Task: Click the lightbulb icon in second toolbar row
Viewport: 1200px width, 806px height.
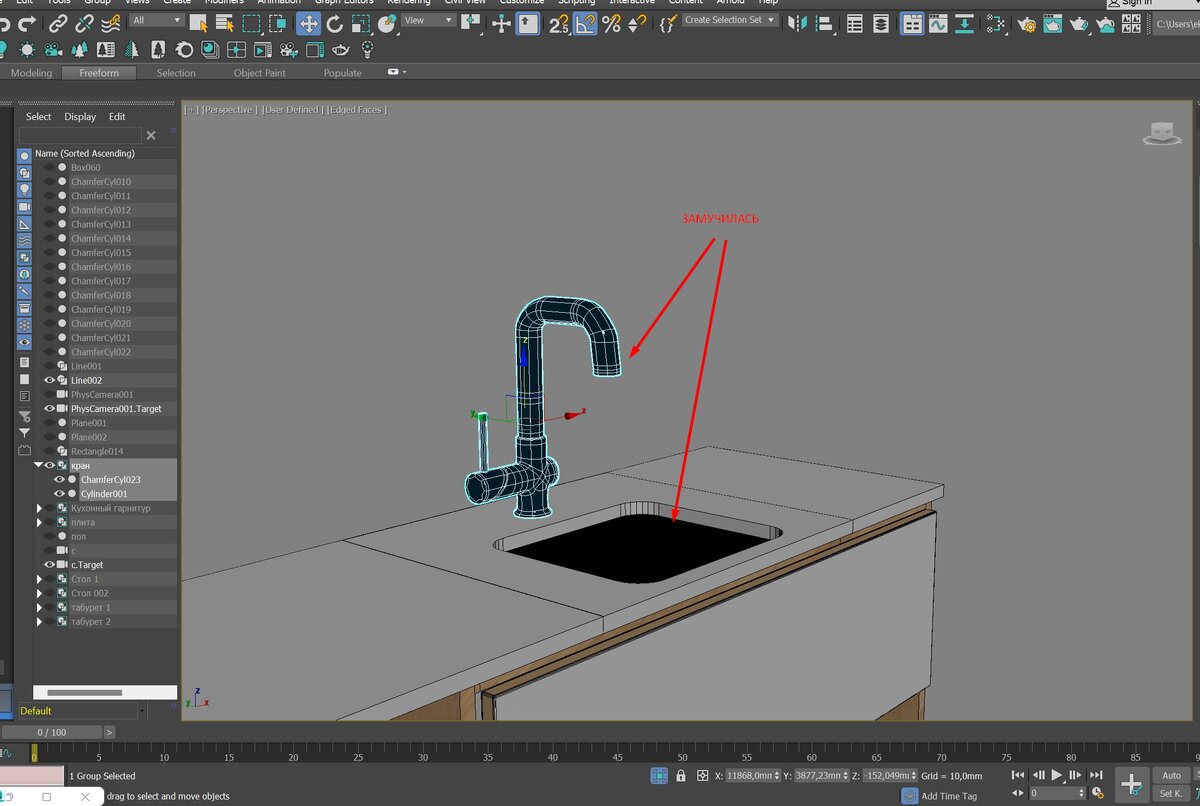Action: tap(367, 49)
